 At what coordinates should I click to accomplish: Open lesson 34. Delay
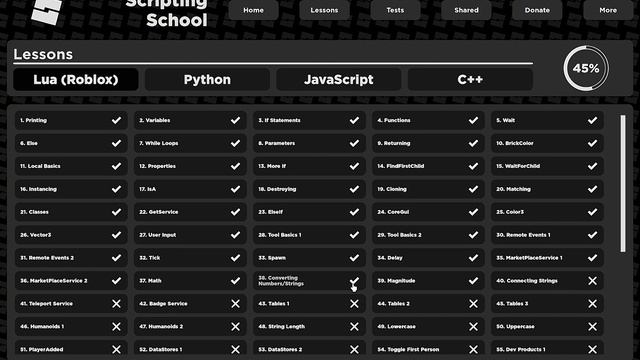point(428,258)
